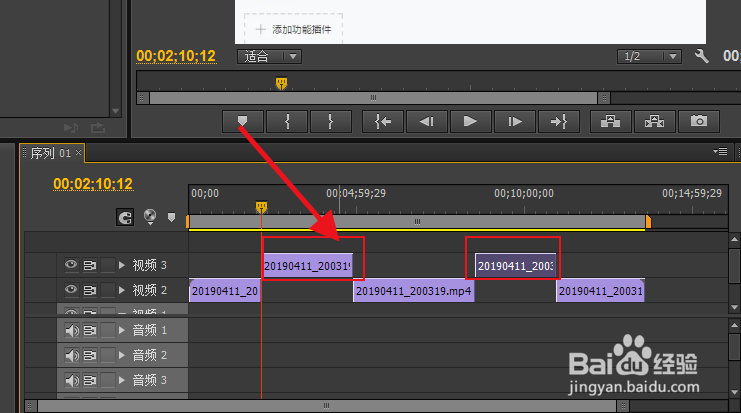Click the program monitor zoom scroll bar
741x413 pixels.
click(373, 98)
